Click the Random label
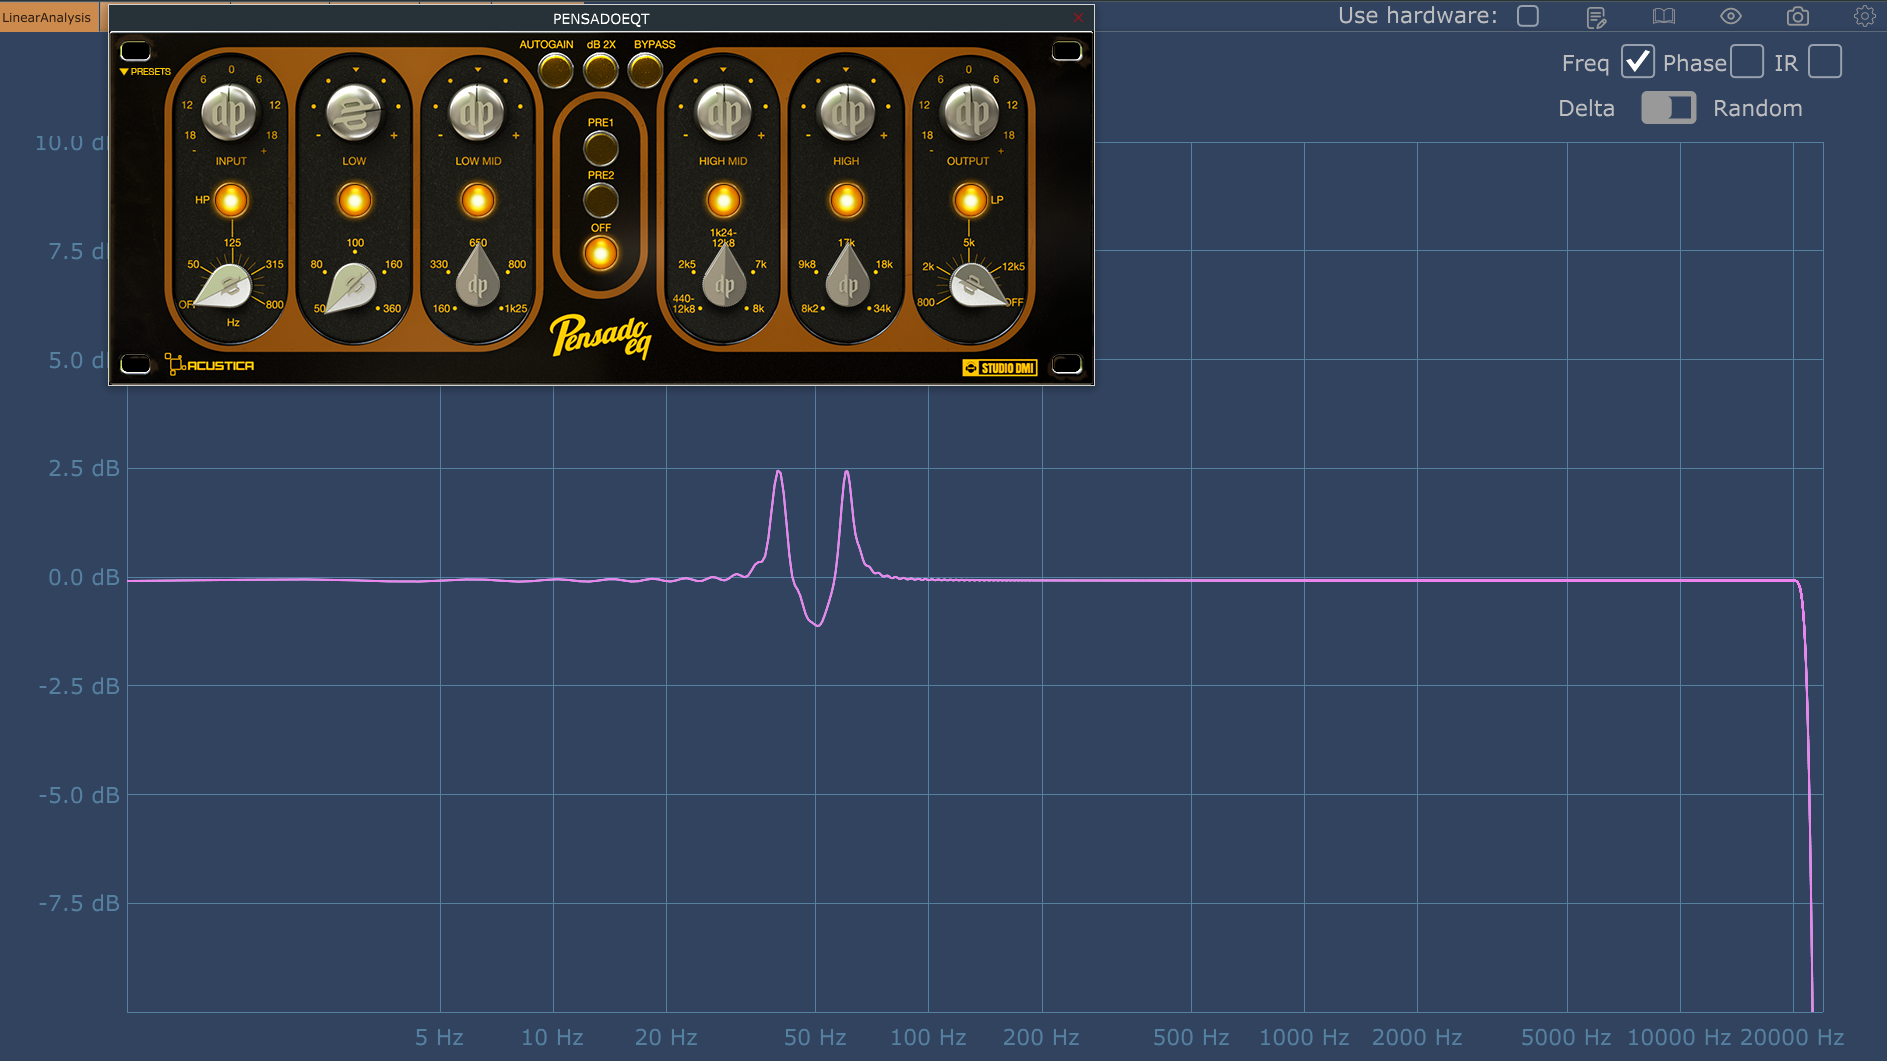 click(1757, 108)
